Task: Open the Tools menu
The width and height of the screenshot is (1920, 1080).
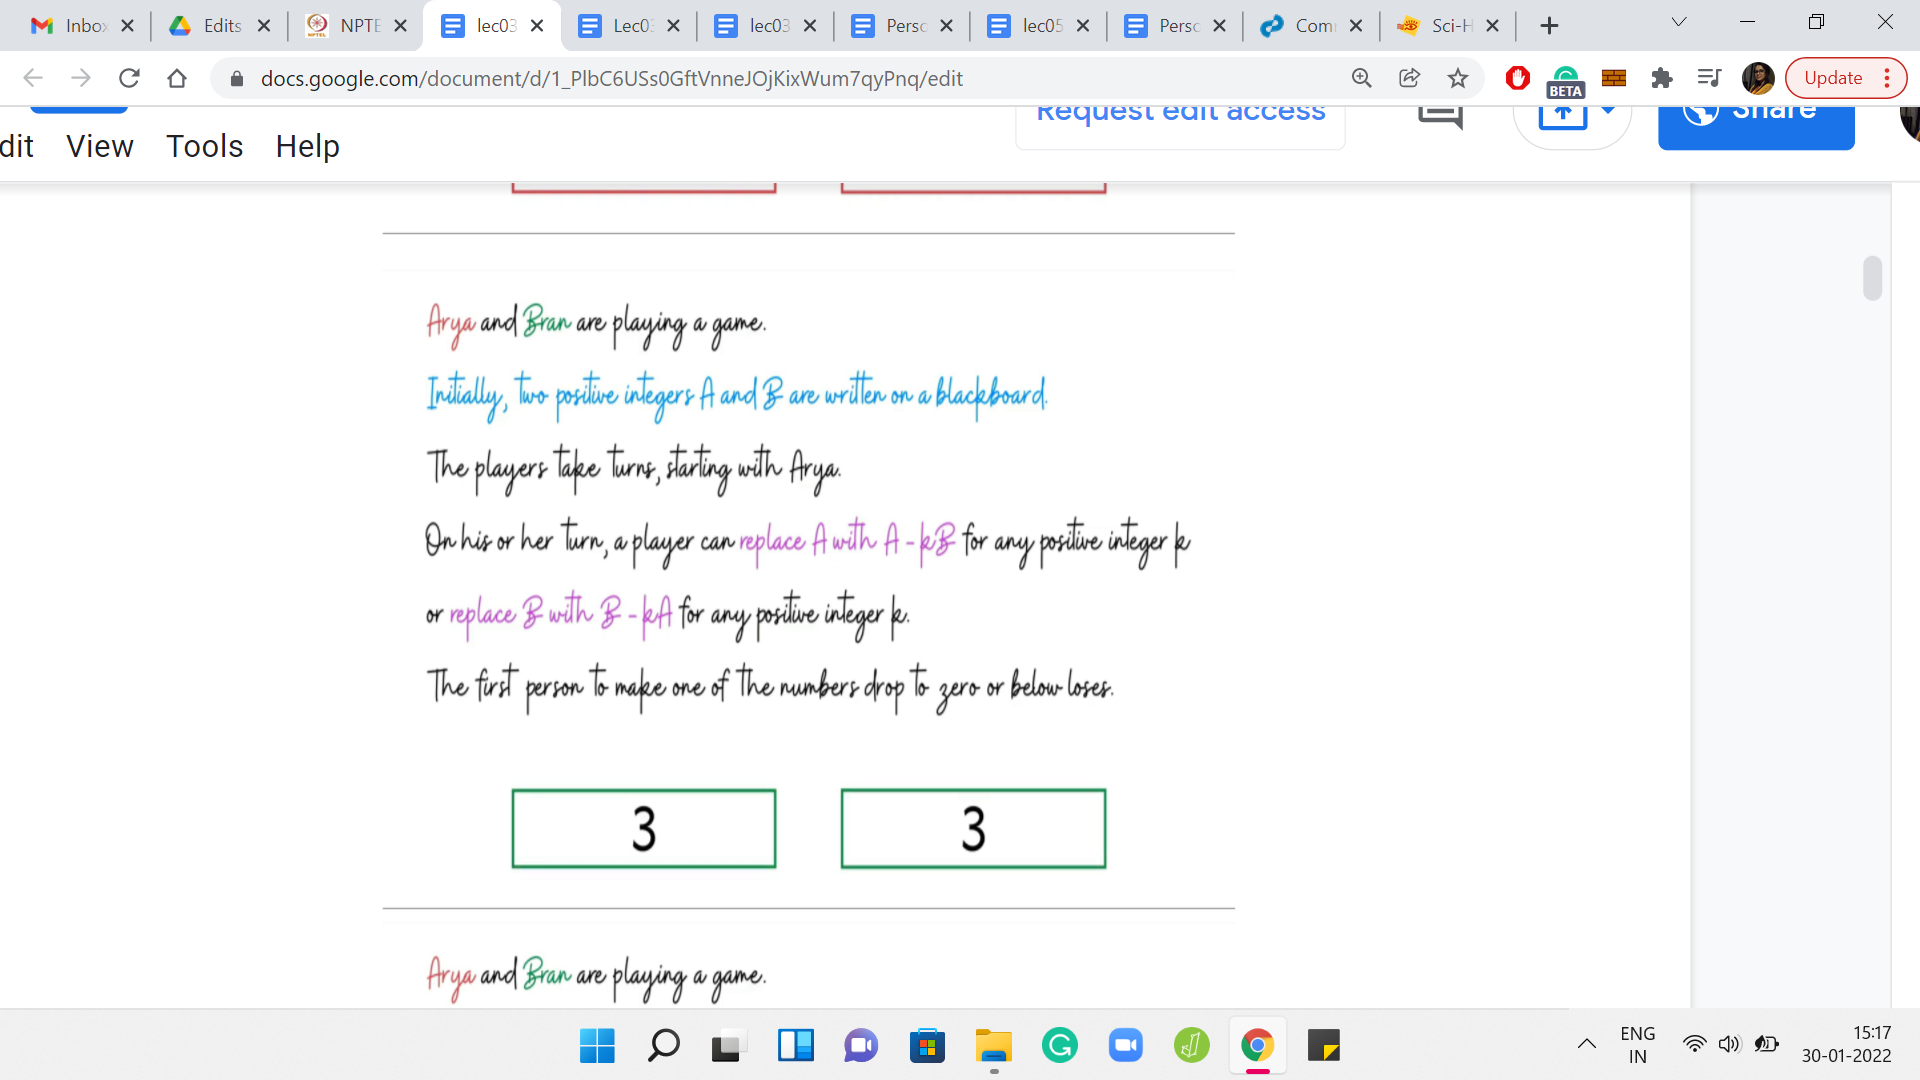Action: point(204,146)
